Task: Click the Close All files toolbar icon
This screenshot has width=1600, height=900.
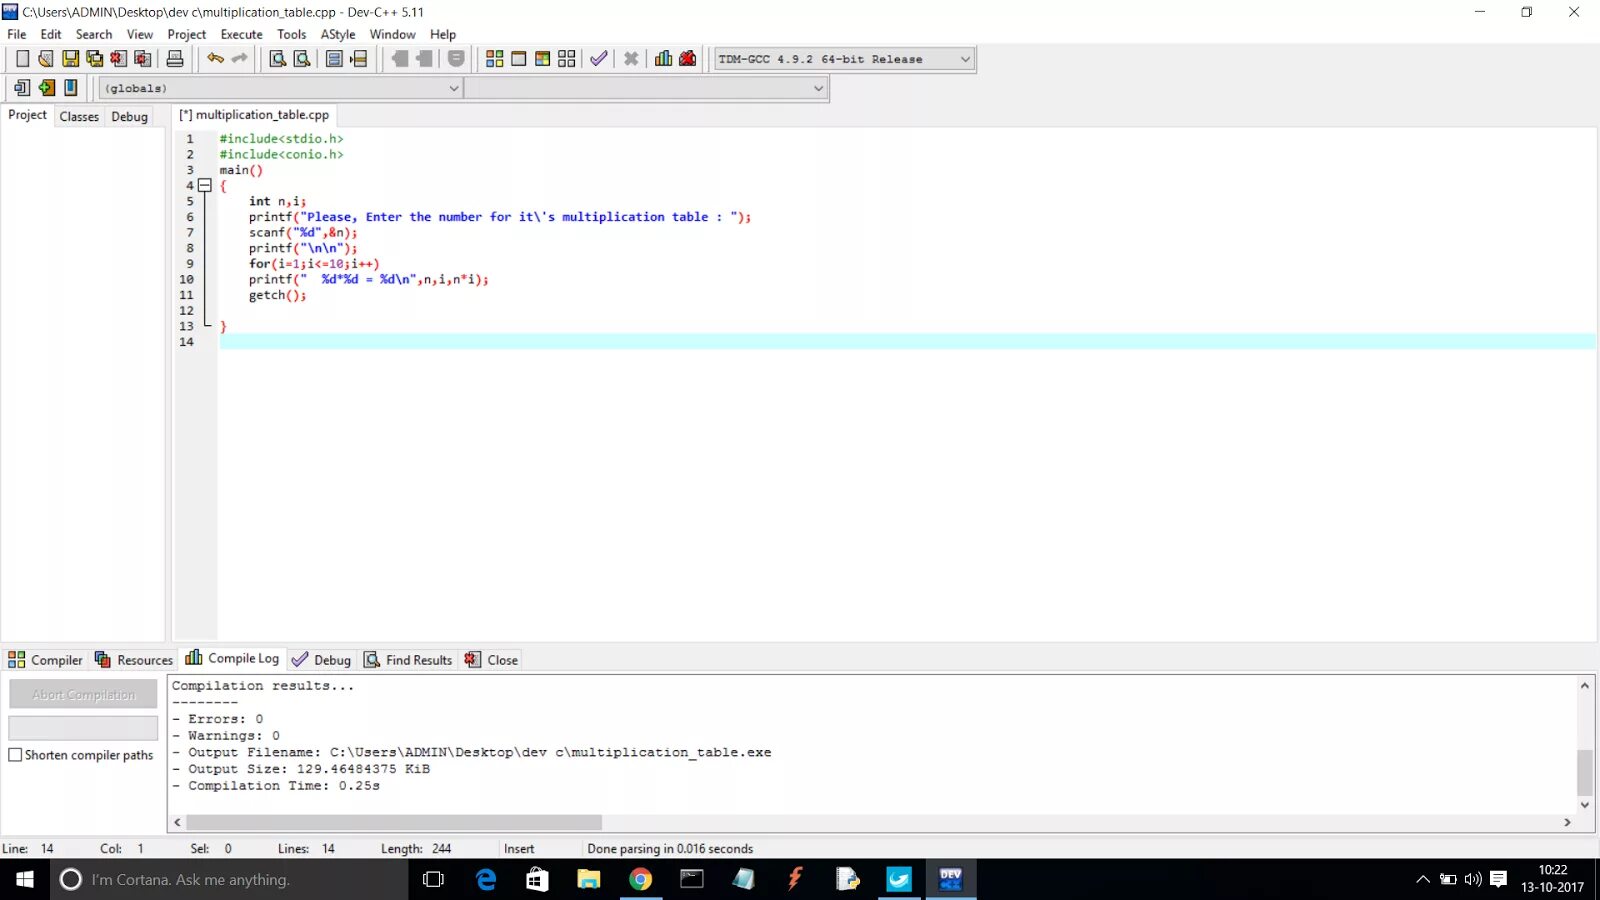Action: tap(142, 59)
